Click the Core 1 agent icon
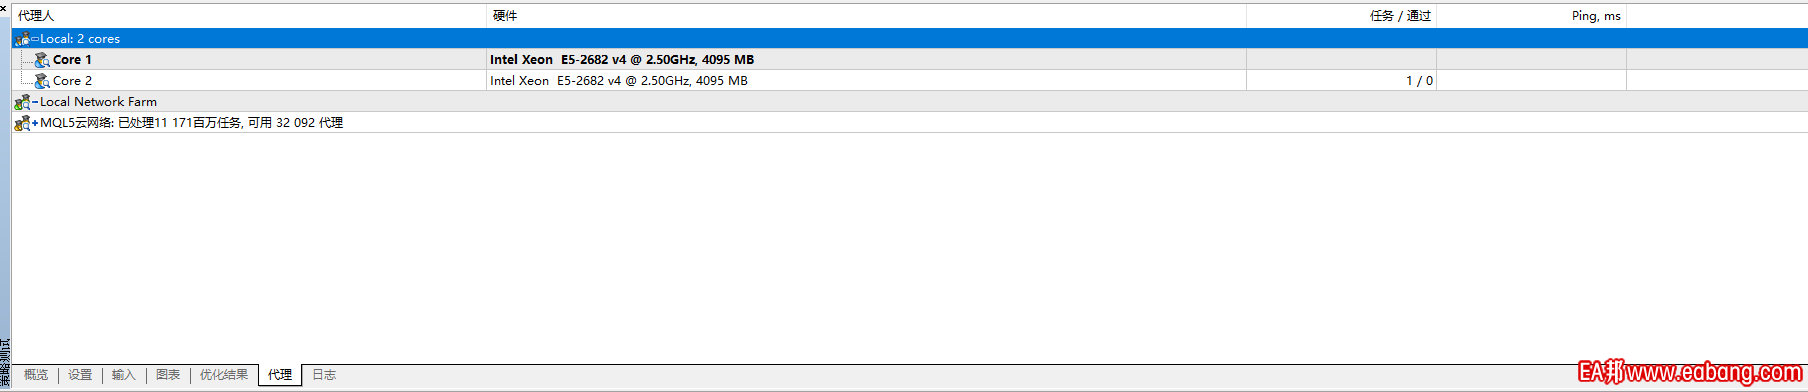Viewport: 1808px width, 392px height. (x=42, y=60)
